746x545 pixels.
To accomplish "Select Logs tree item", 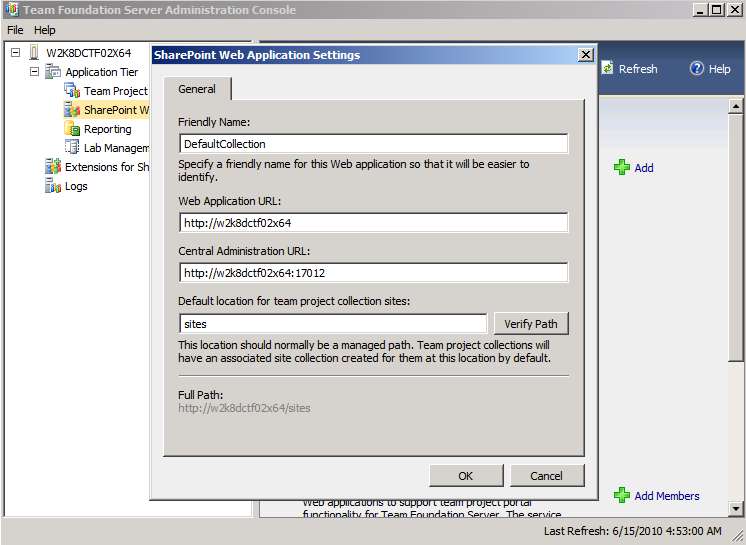I will tap(76, 186).
